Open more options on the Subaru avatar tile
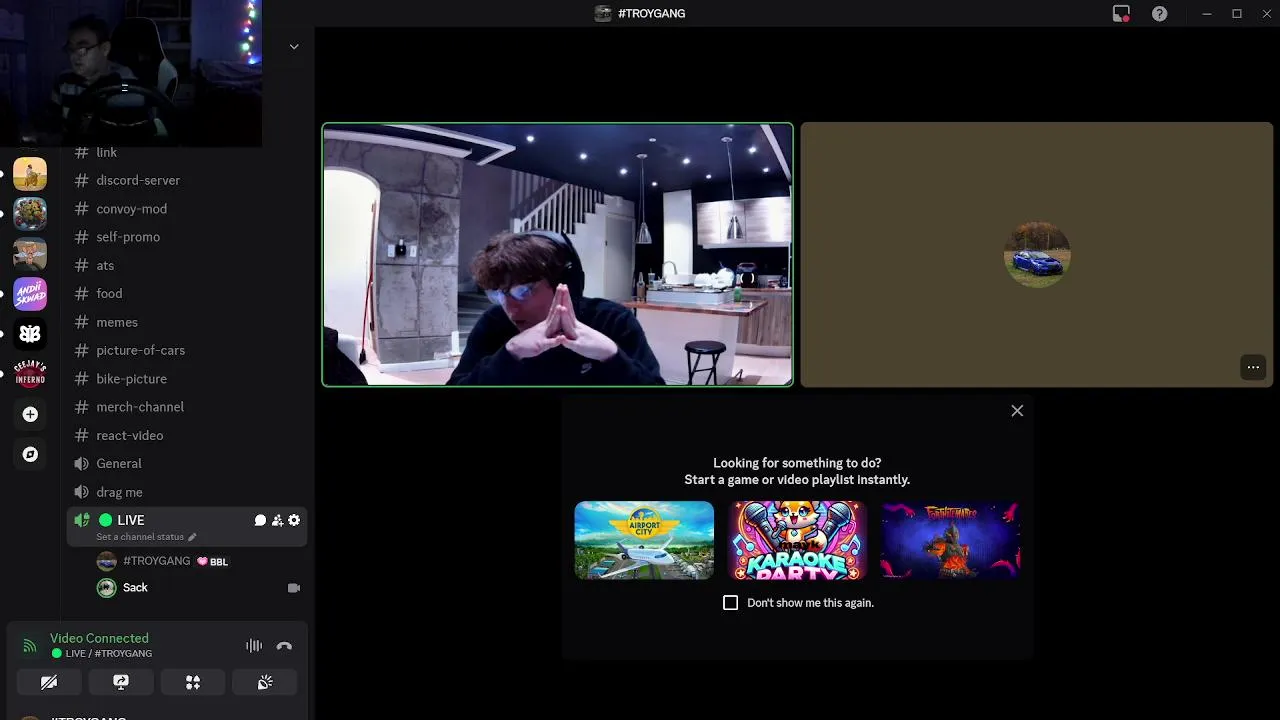Viewport: 1280px width, 720px height. (x=1253, y=367)
